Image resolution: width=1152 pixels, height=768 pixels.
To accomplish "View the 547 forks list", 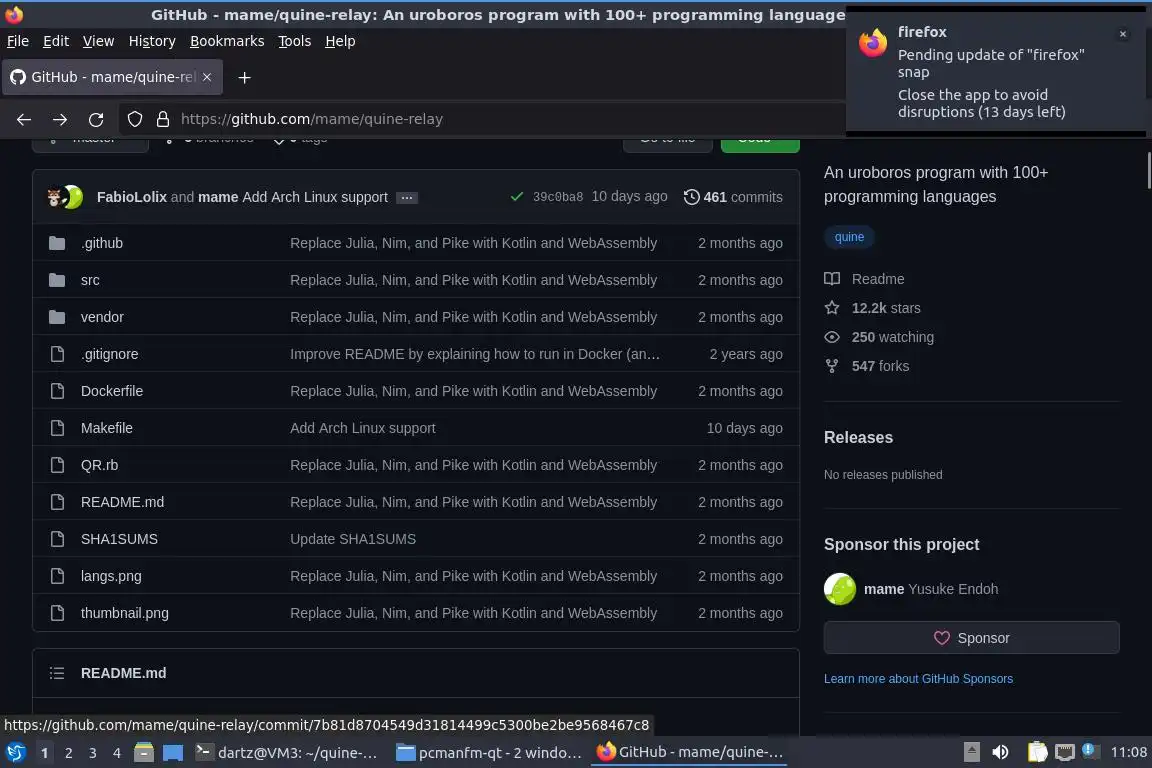I will pos(866,366).
